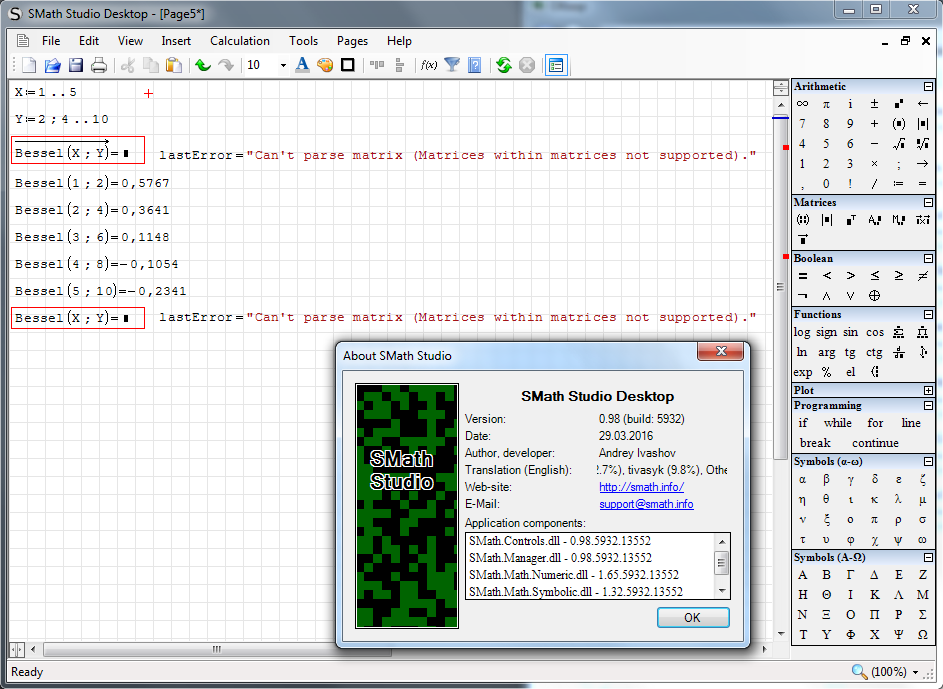Open the http://smath.info/ website link
Screen dimensions: 943x689
641,487
